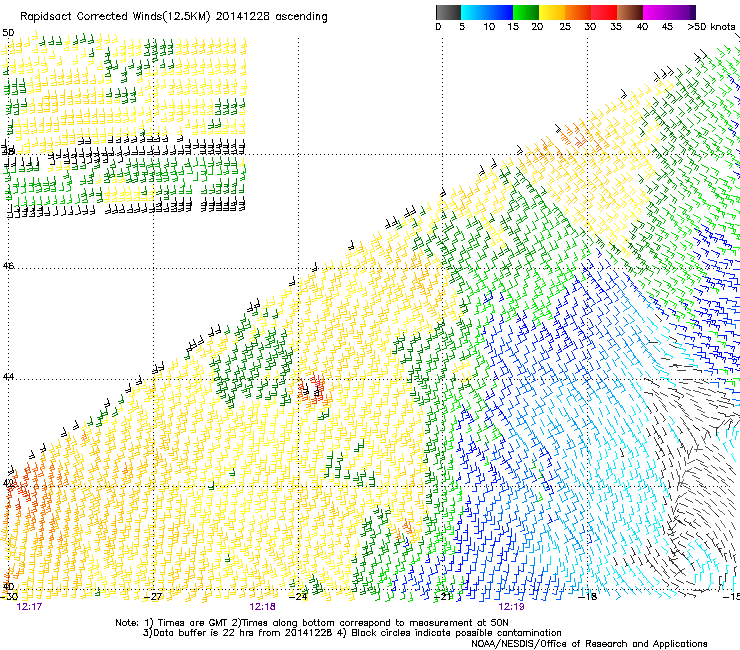The width and height of the screenshot is (740, 650).
Task: Click the gray 0-5 knots legend swatch
Action: pyautogui.click(x=448, y=12)
